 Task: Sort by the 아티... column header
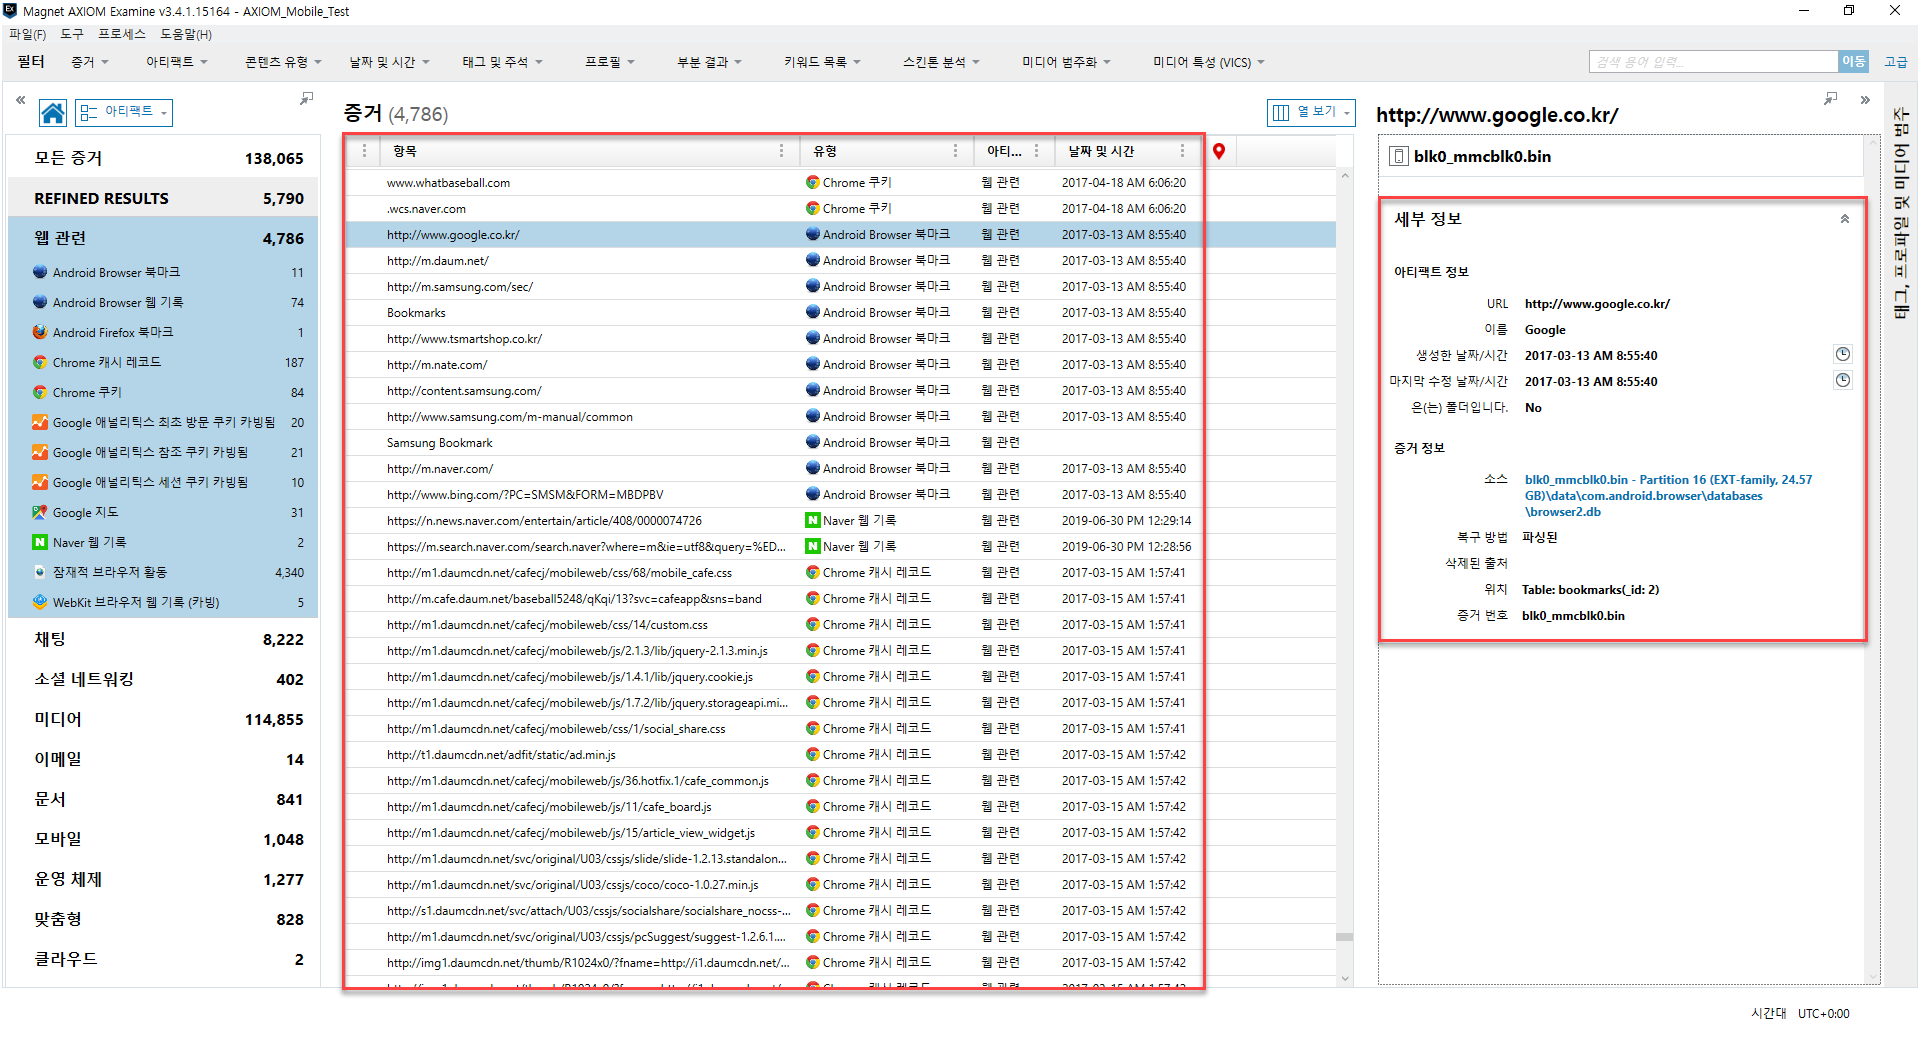pyautogui.click(x=1004, y=151)
